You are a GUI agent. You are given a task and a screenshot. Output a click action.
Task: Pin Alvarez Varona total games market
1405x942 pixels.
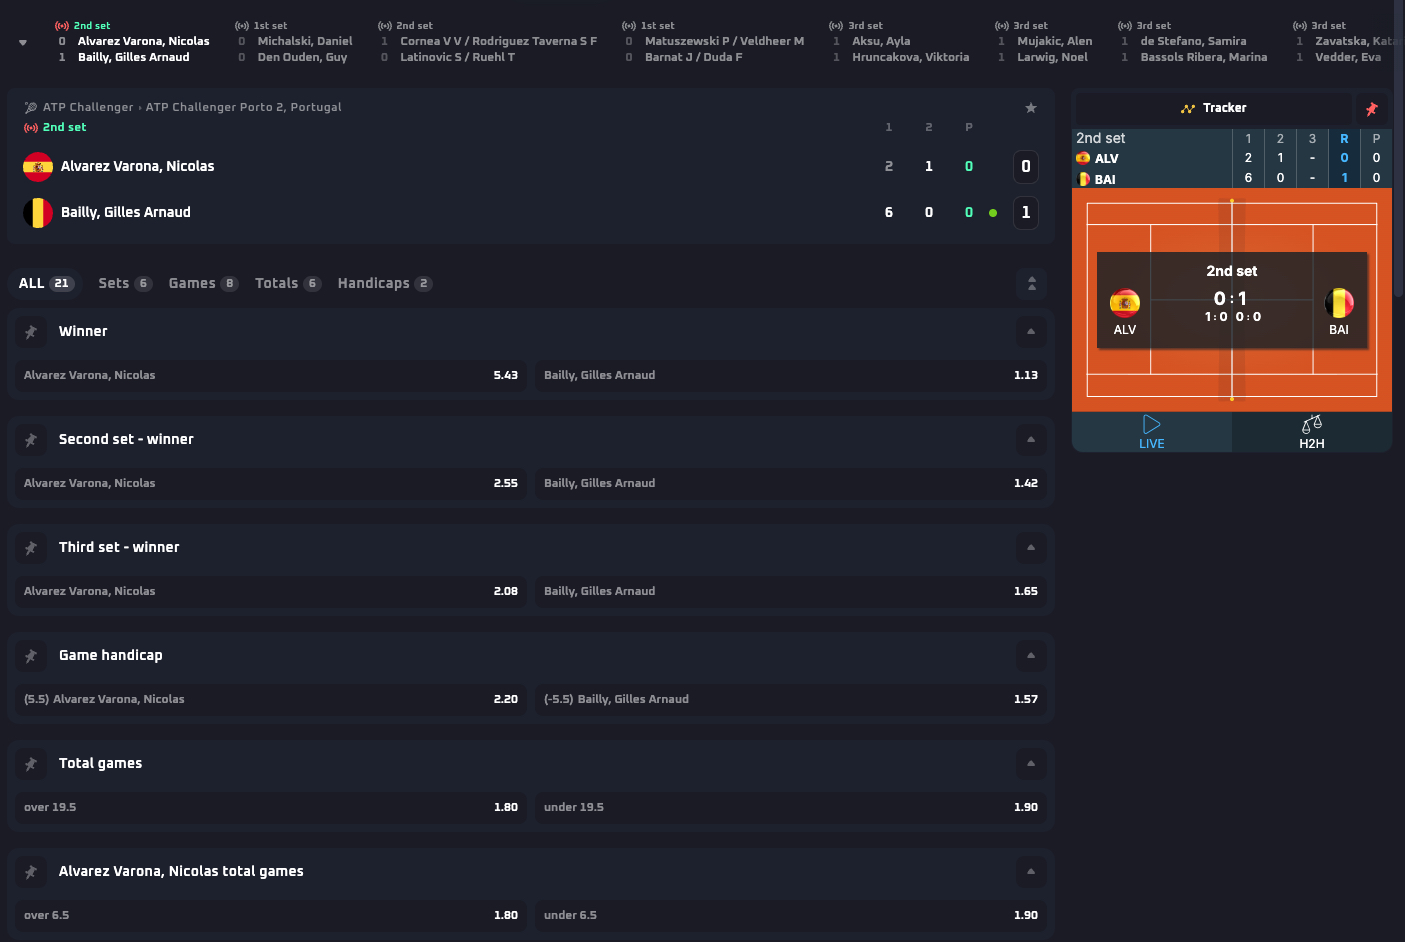click(31, 872)
